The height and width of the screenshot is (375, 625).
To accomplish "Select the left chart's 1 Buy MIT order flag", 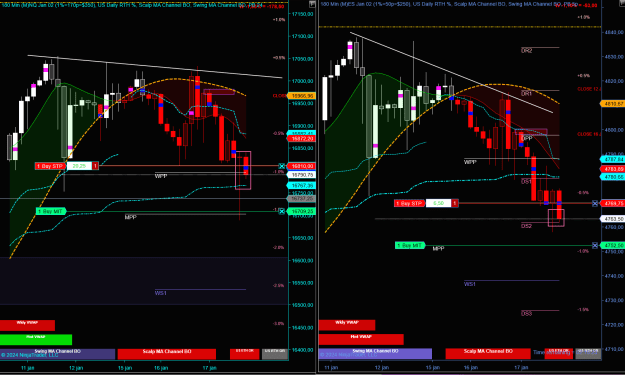I will point(51,211).
